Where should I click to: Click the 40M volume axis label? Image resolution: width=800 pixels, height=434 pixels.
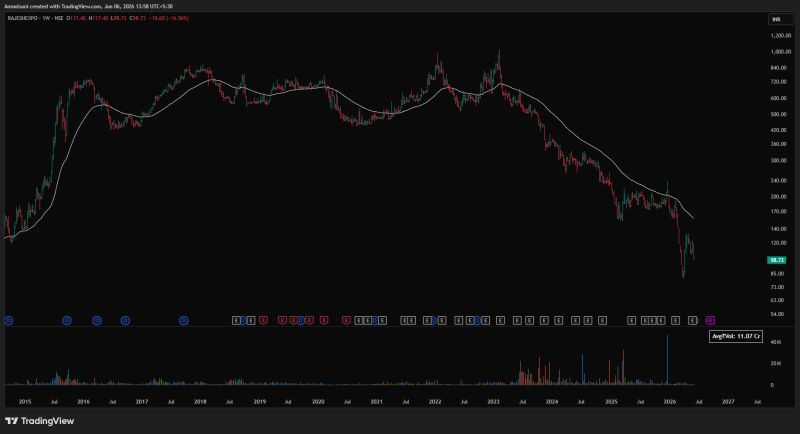776,342
